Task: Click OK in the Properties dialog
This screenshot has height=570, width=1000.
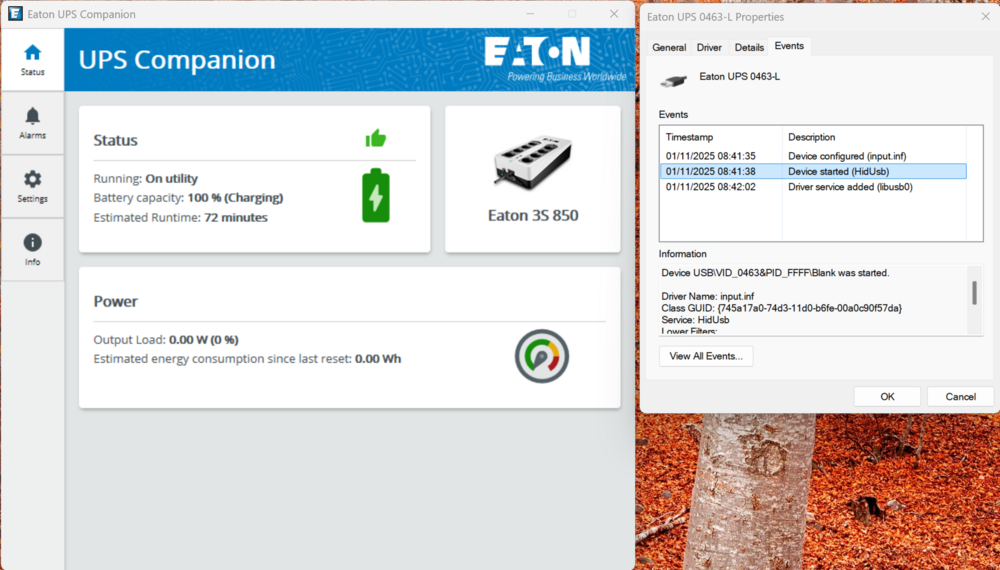Action: (887, 397)
